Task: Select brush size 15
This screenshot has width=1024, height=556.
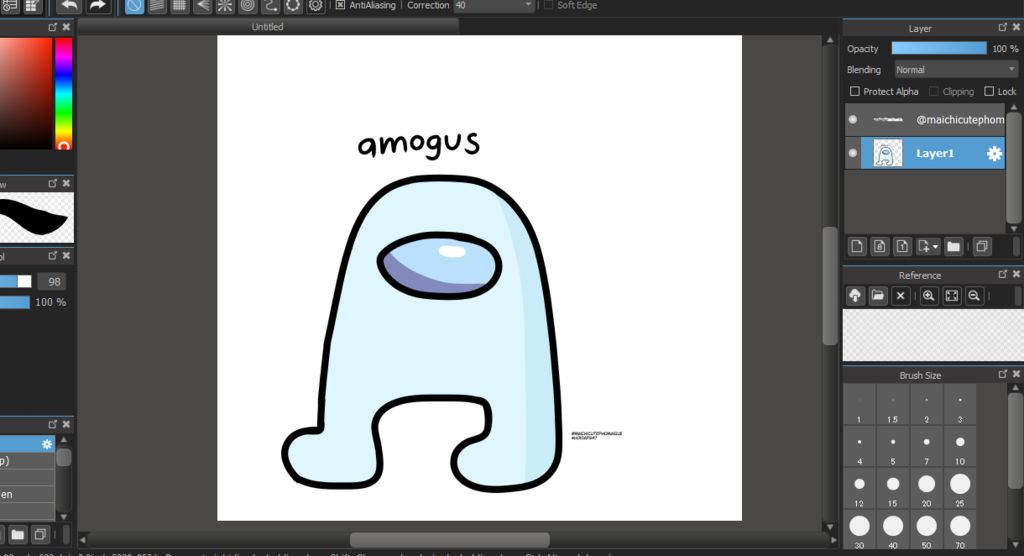Action: tap(892, 489)
